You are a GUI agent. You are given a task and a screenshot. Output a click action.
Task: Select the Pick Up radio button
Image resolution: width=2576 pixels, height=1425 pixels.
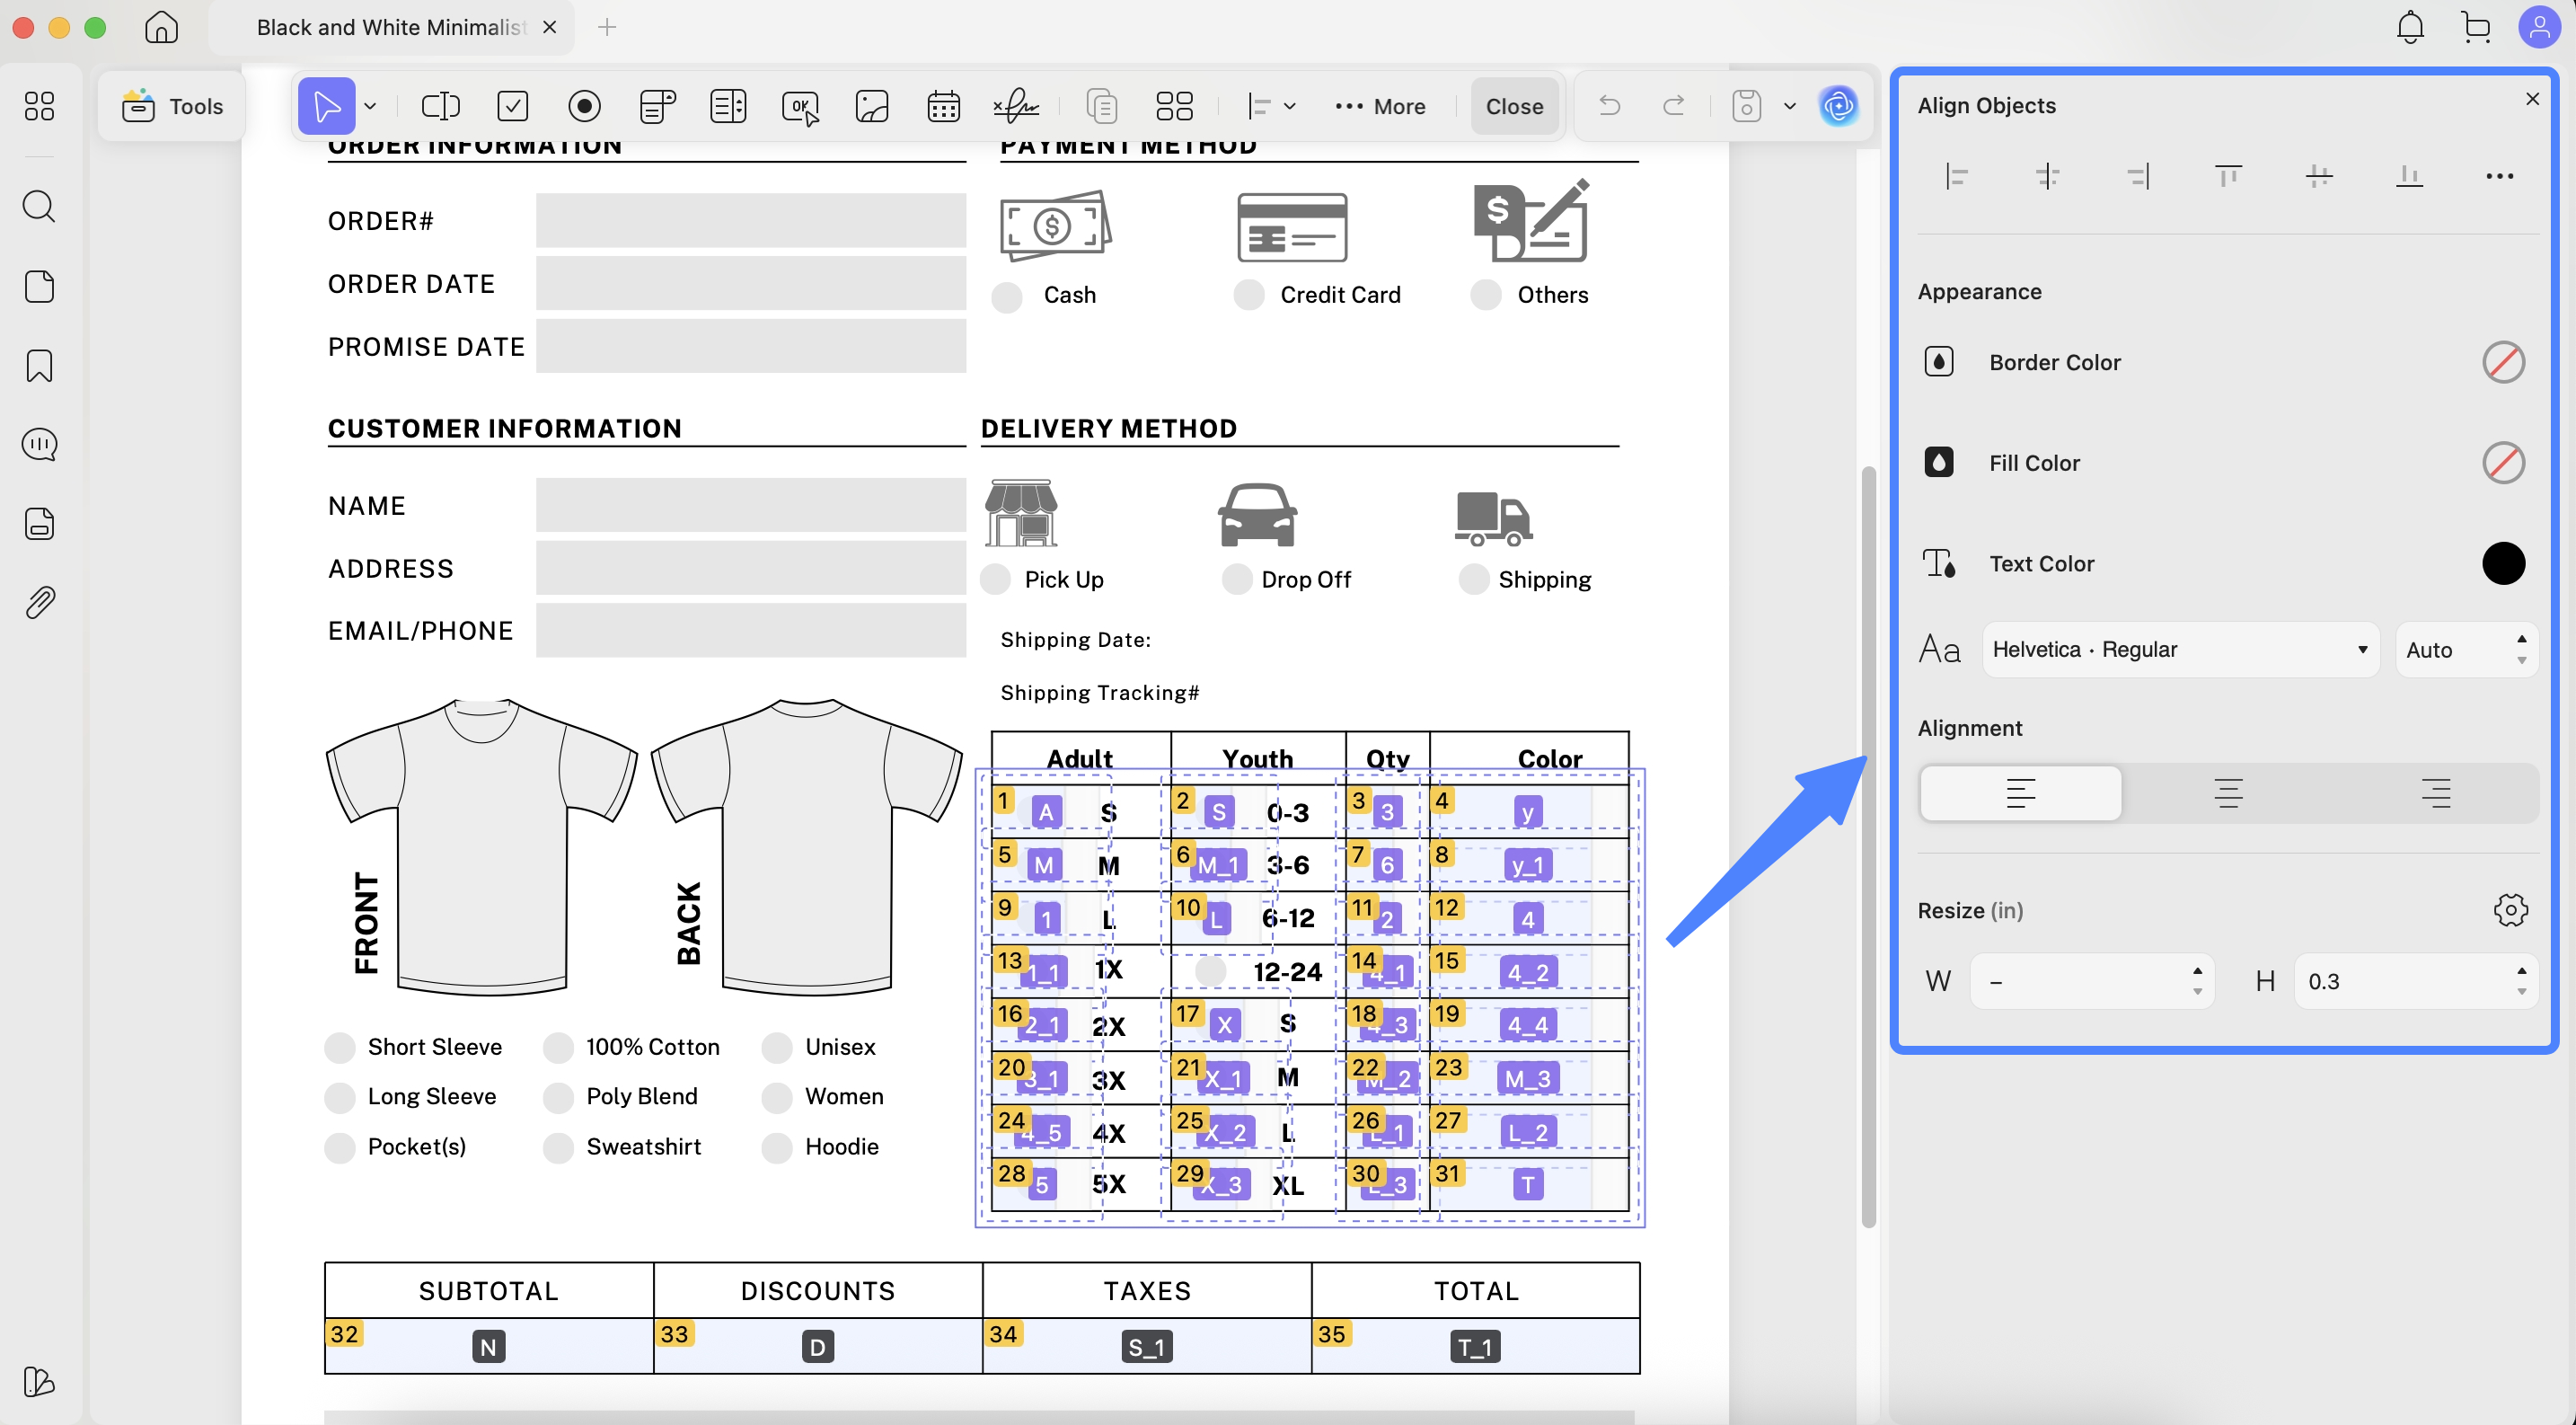point(996,580)
